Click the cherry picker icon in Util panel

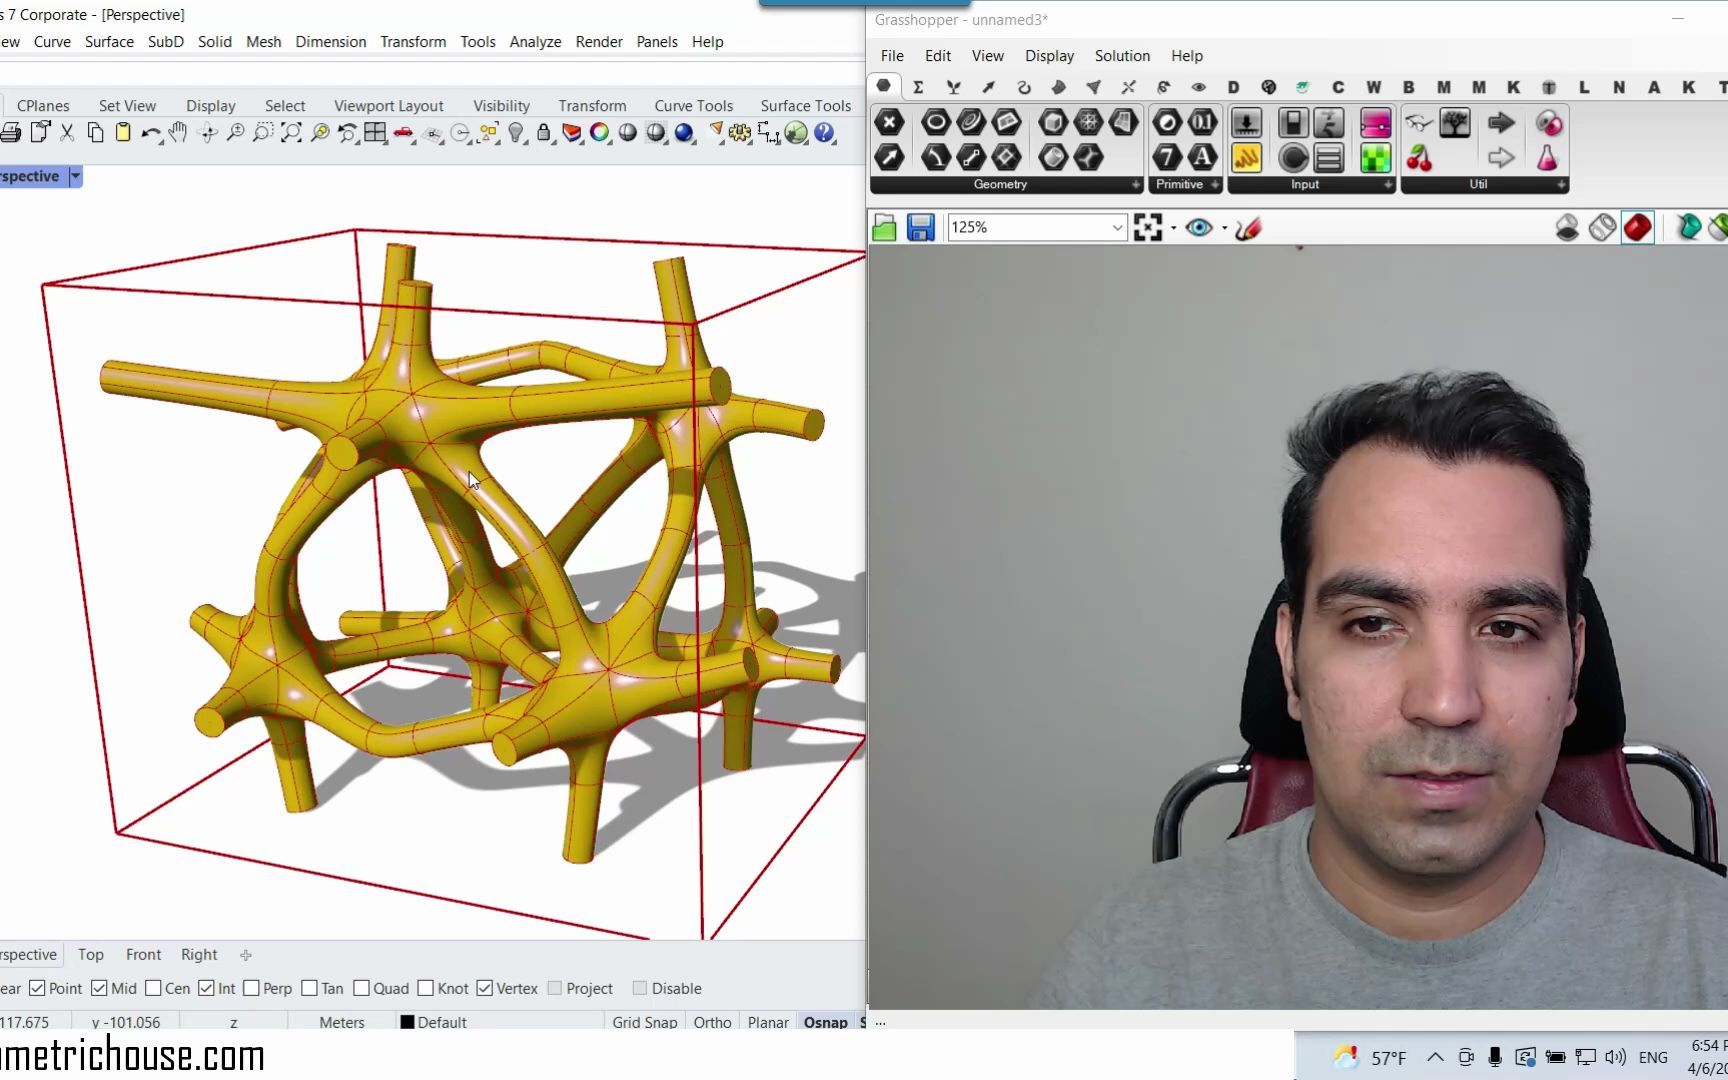(x=1420, y=158)
